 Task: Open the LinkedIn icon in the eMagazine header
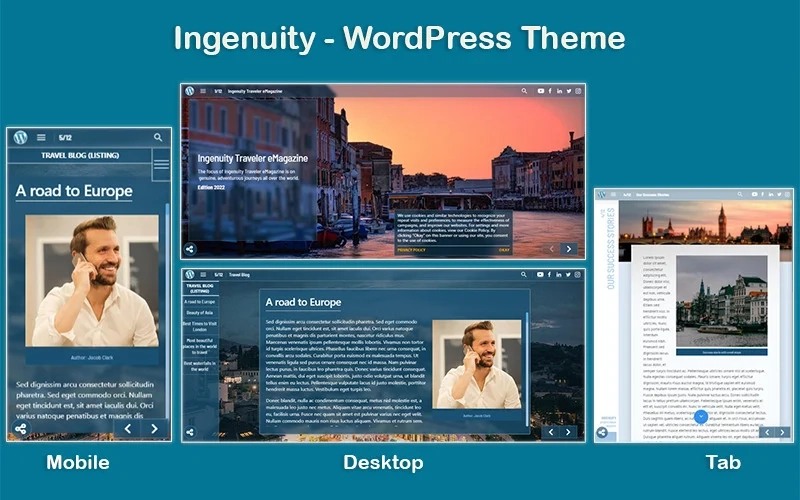click(560, 91)
